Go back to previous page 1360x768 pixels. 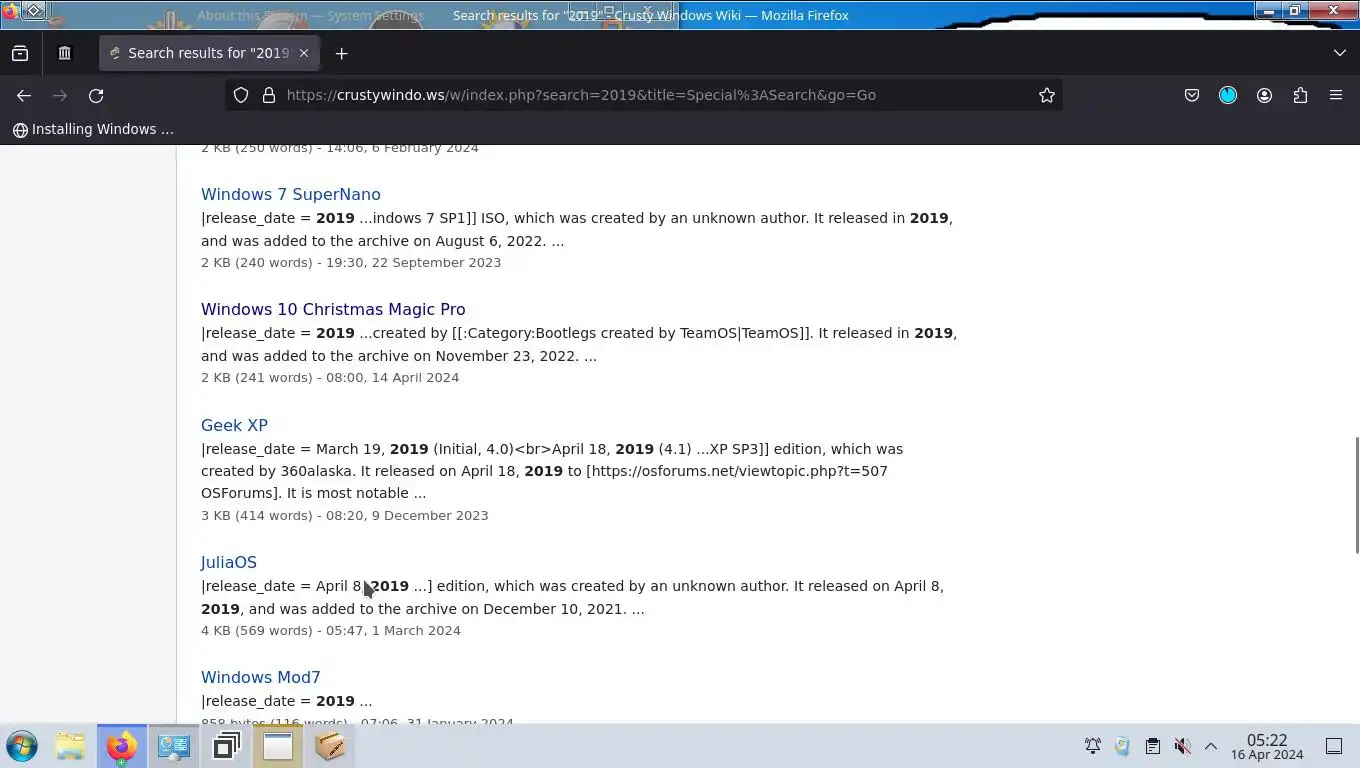(24, 95)
